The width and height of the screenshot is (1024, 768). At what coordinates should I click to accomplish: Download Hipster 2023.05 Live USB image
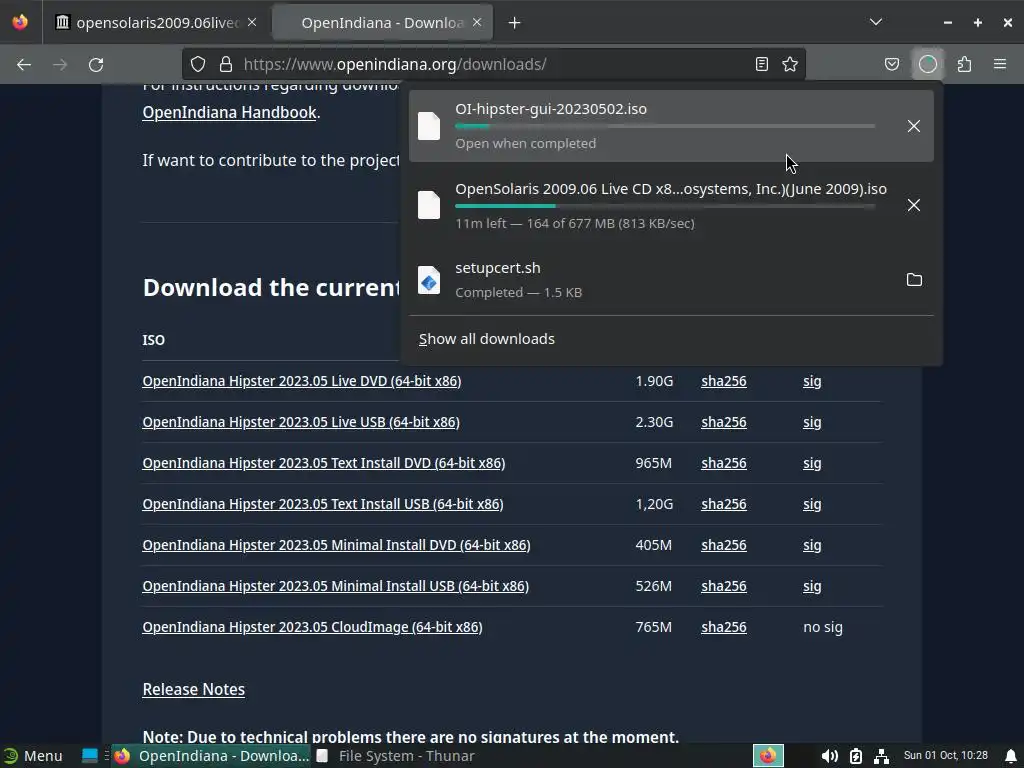[x=301, y=422]
